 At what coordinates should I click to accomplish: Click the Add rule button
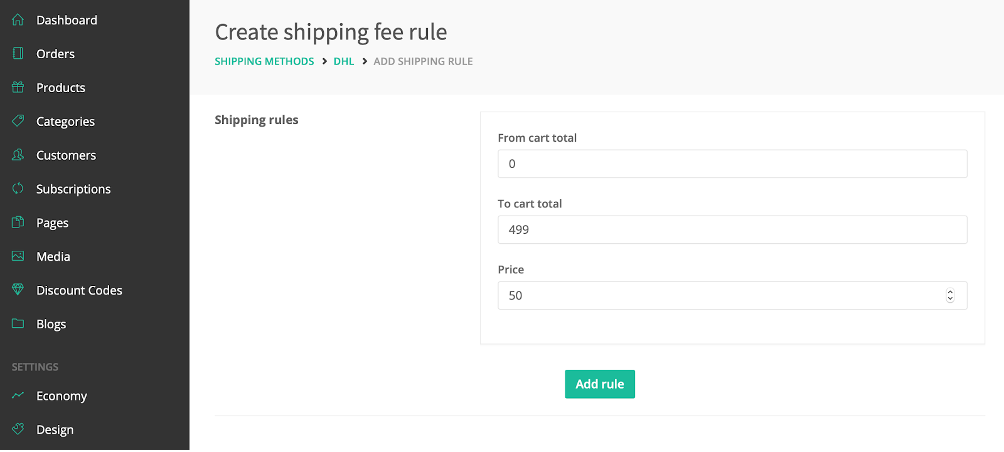pos(600,384)
